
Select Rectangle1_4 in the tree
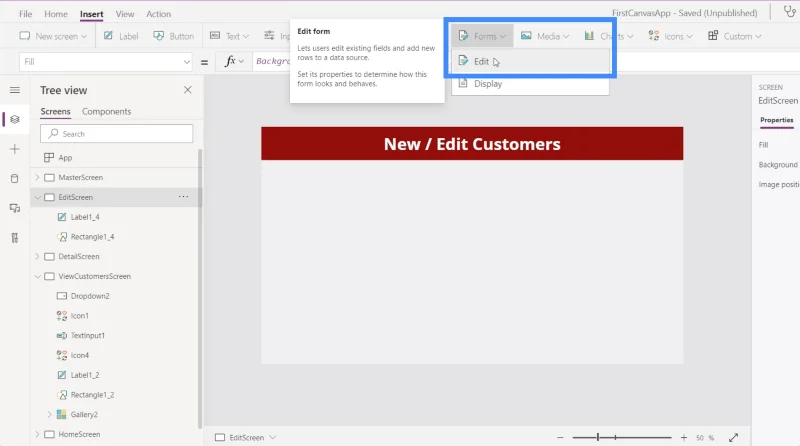tap(92, 237)
